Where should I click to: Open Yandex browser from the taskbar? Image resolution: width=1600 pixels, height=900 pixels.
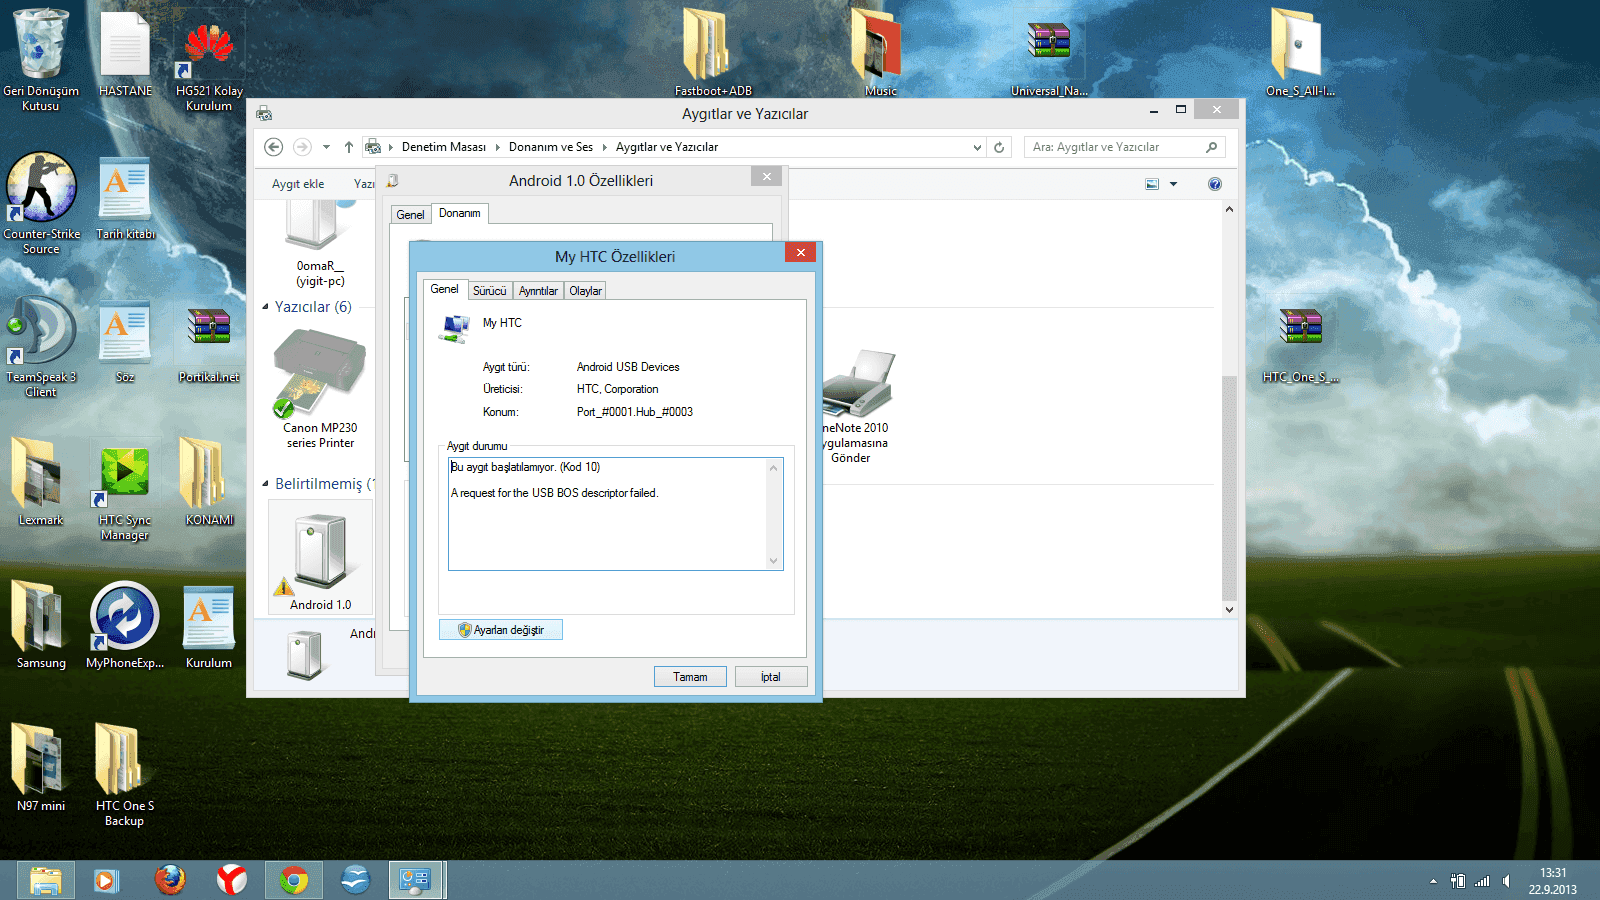coord(232,880)
